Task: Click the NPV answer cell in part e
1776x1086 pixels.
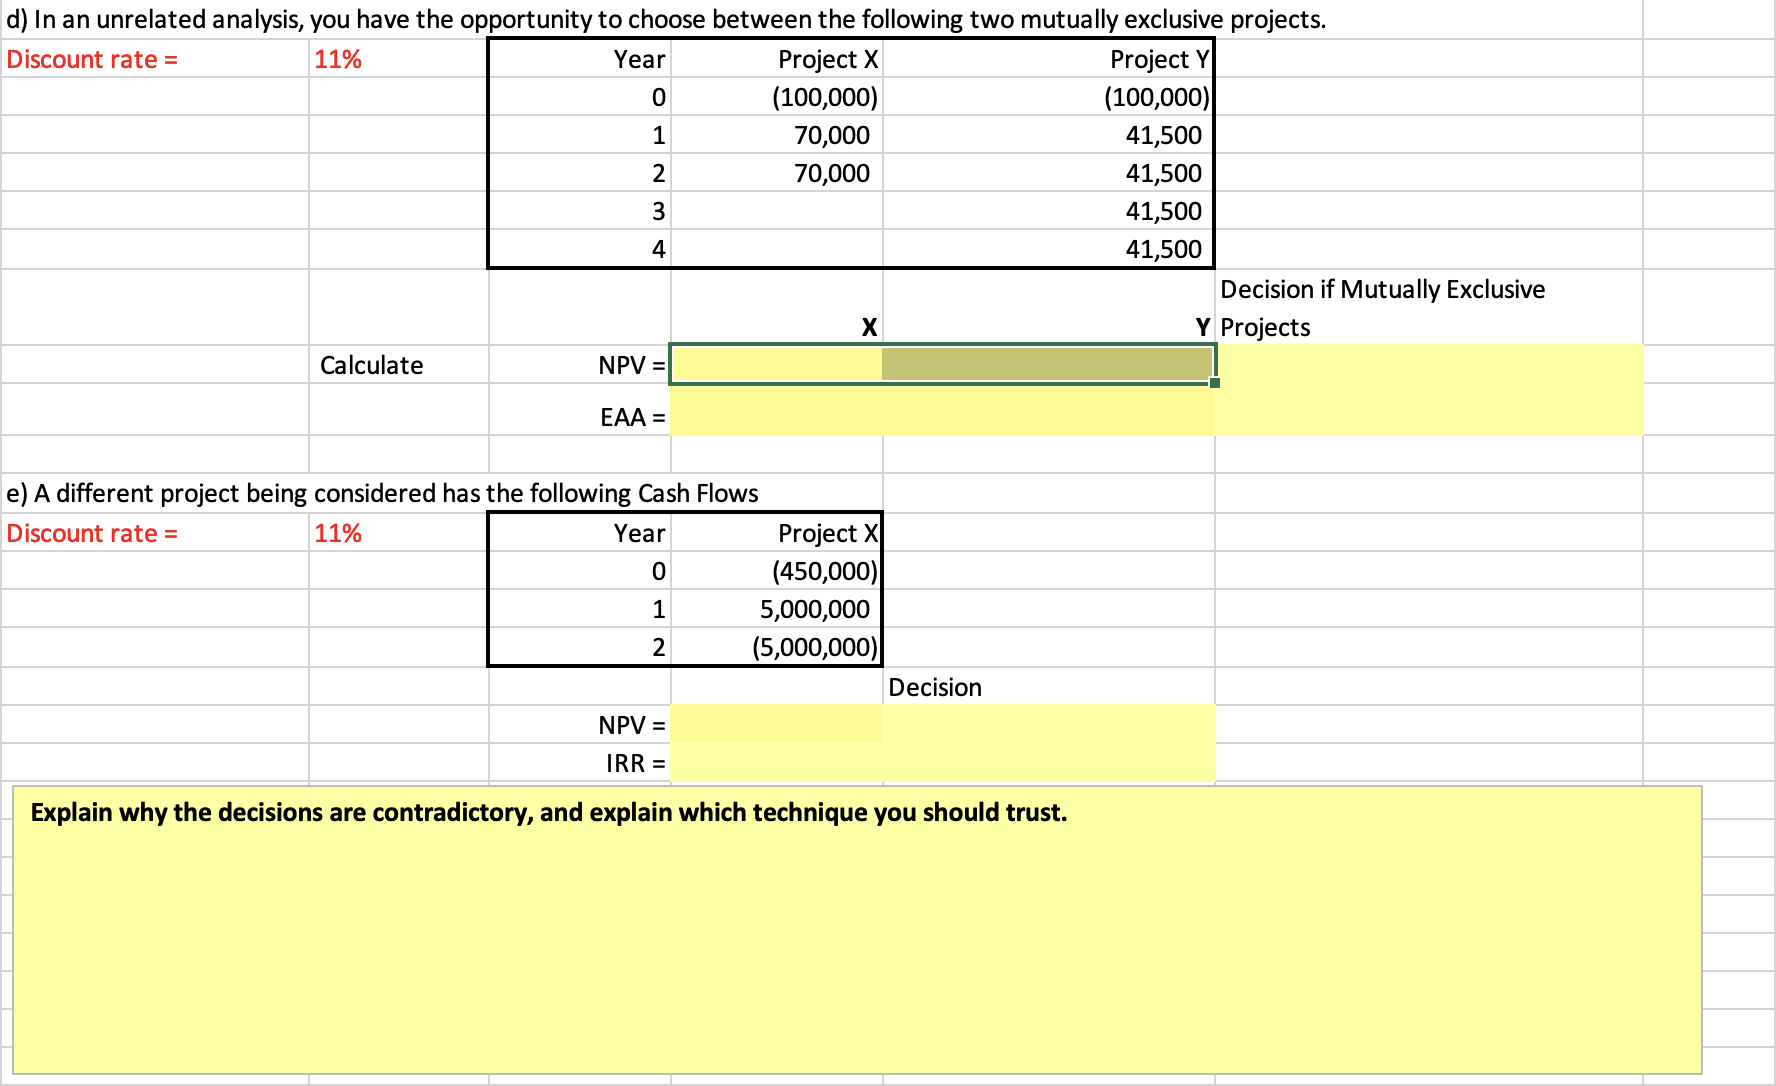Action: pyautogui.click(x=776, y=724)
